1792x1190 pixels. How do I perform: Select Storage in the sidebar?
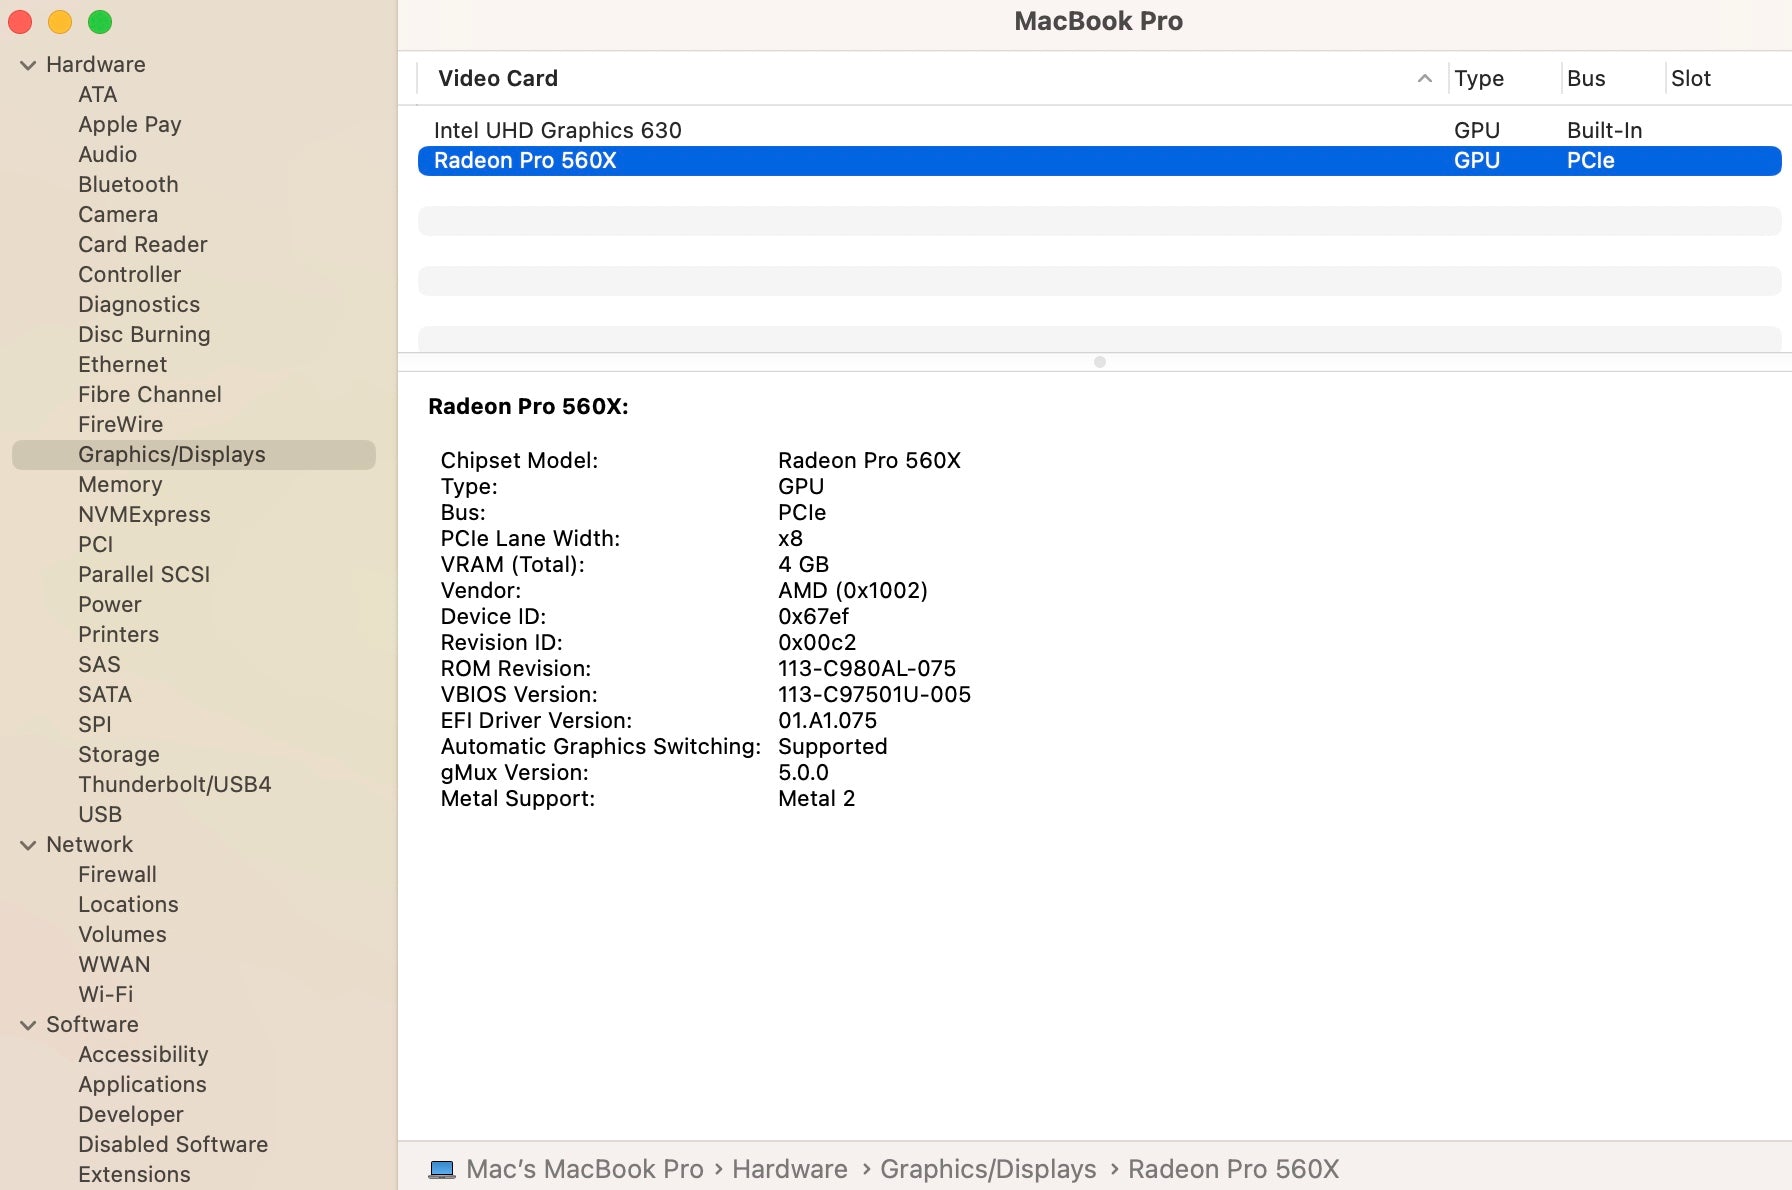pyautogui.click(x=118, y=755)
